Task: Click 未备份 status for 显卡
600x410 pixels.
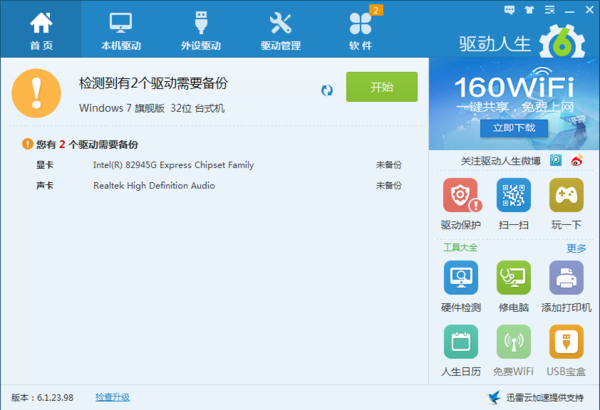Action: [389, 165]
